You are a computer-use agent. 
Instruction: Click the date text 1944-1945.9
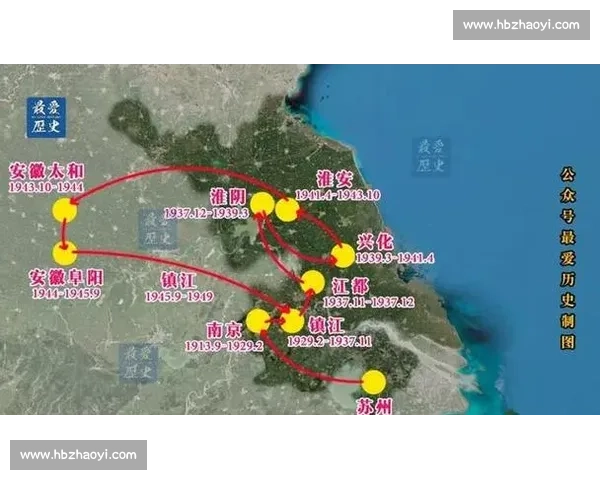point(67,293)
